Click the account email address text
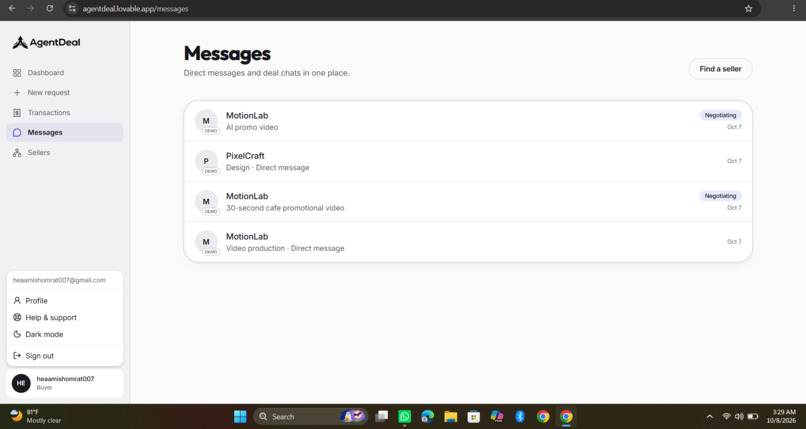Screen dimensions: 806x429 (59, 281)
